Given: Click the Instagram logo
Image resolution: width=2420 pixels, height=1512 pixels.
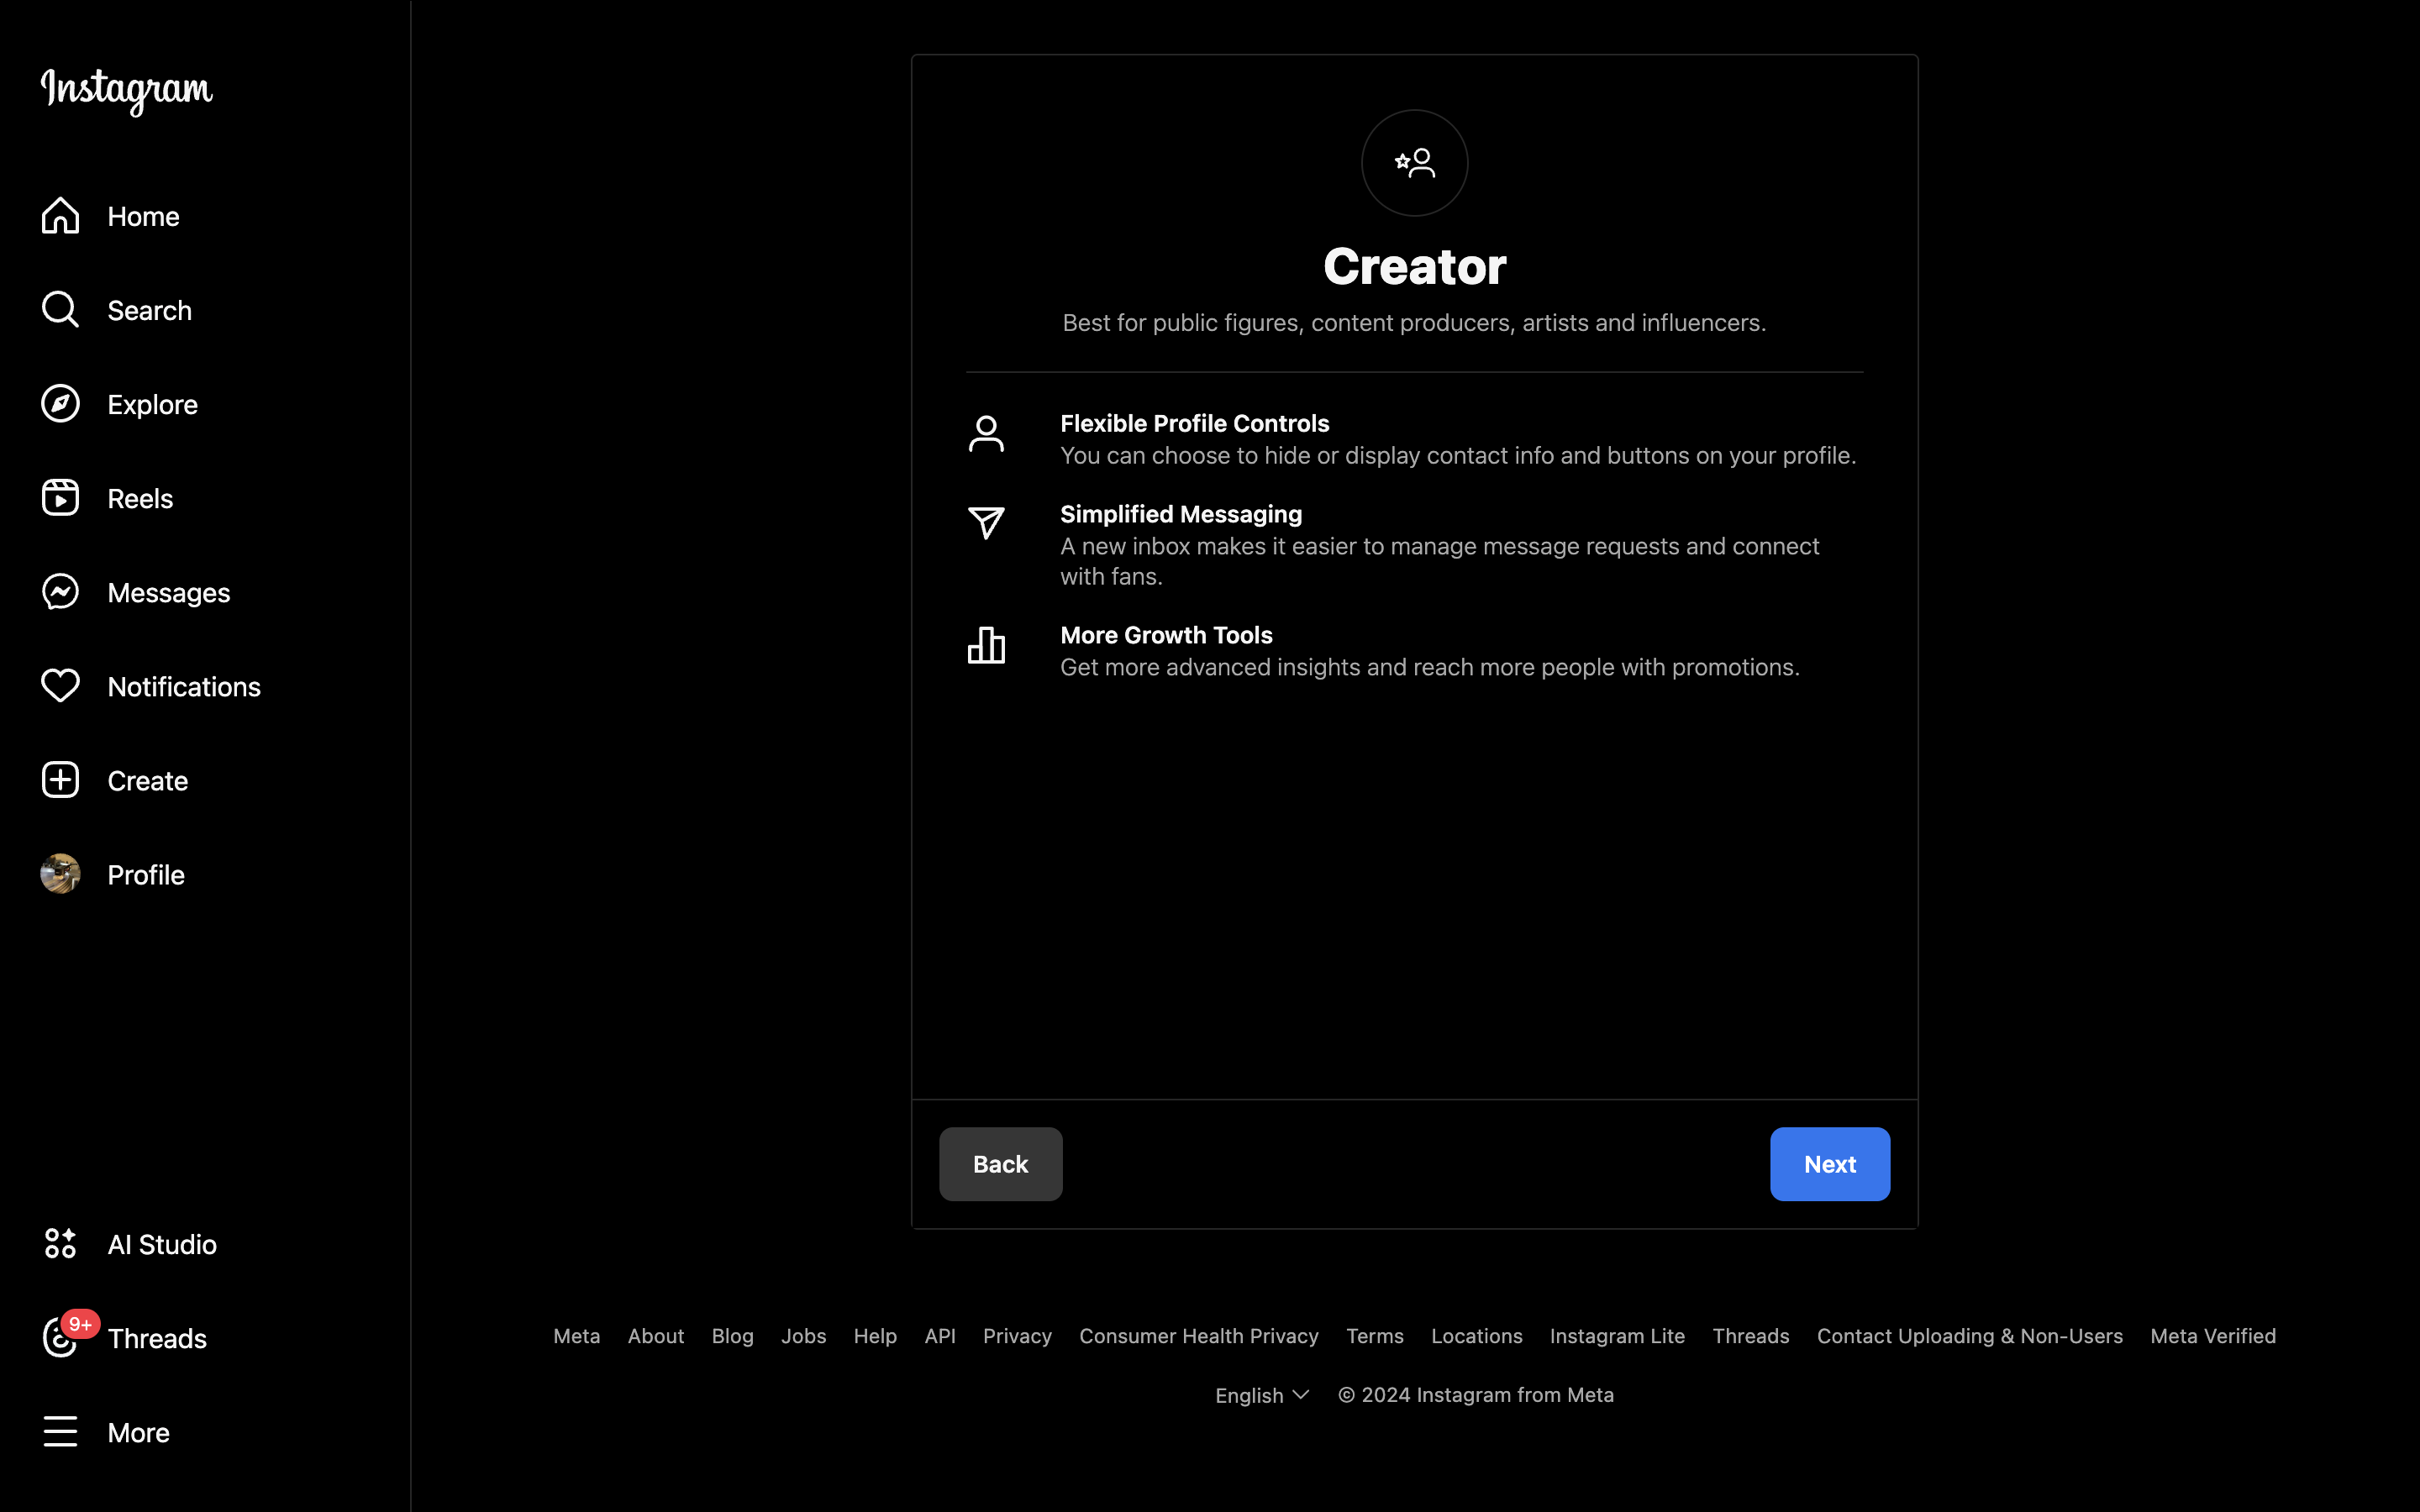Looking at the screenshot, I should pyautogui.click(x=127, y=91).
